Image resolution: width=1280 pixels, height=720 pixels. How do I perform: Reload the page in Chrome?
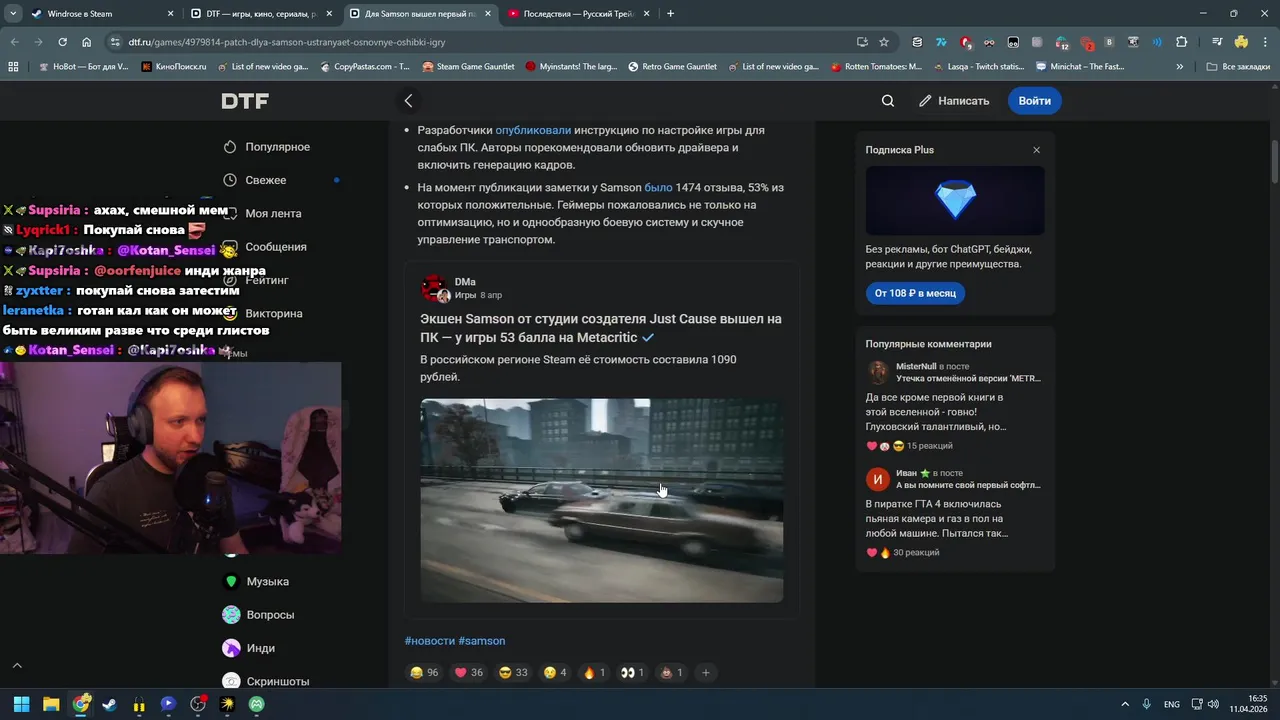[62, 42]
